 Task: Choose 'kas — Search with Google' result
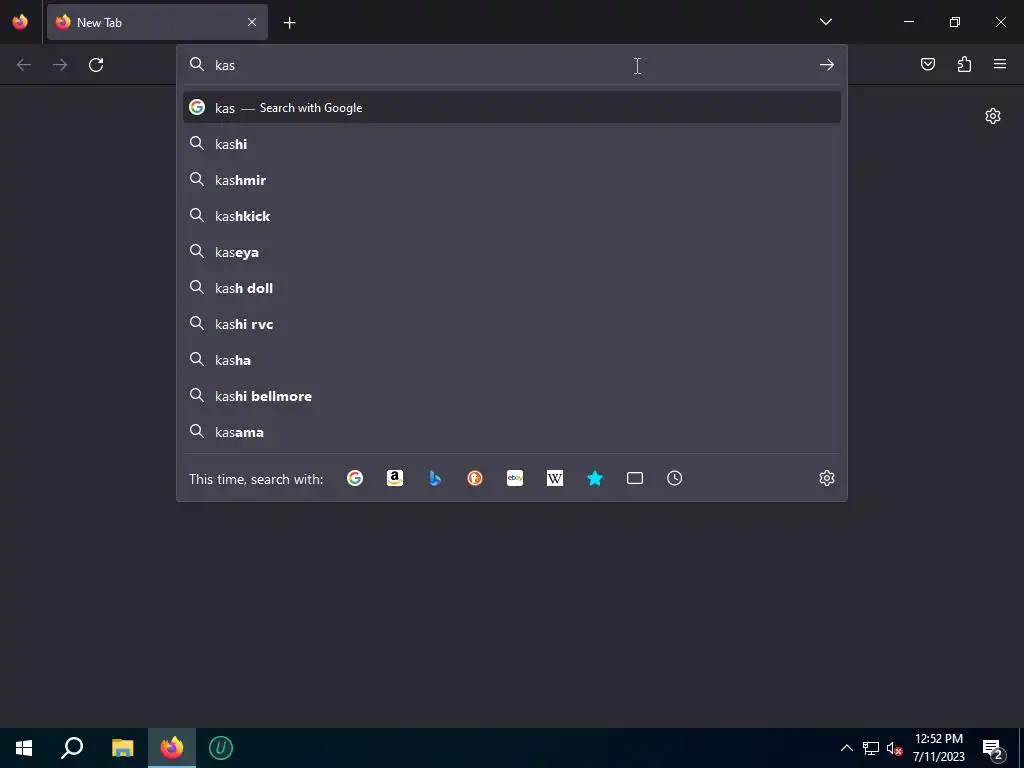(x=512, y=108)
